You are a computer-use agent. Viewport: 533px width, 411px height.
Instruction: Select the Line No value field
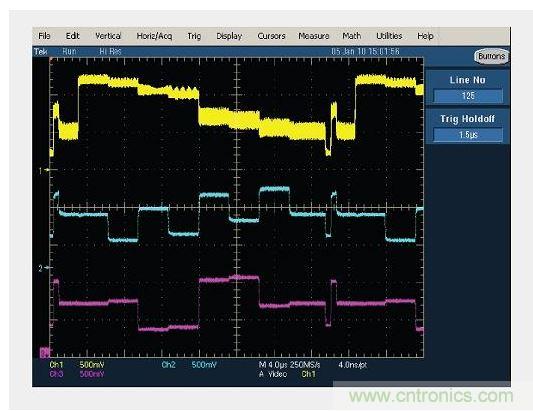[468, 96]
